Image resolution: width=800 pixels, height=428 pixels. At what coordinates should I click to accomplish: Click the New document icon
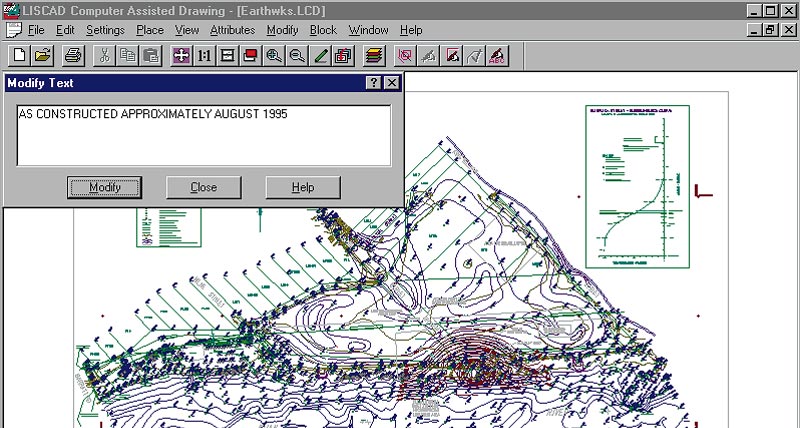[x=20, y=55]
